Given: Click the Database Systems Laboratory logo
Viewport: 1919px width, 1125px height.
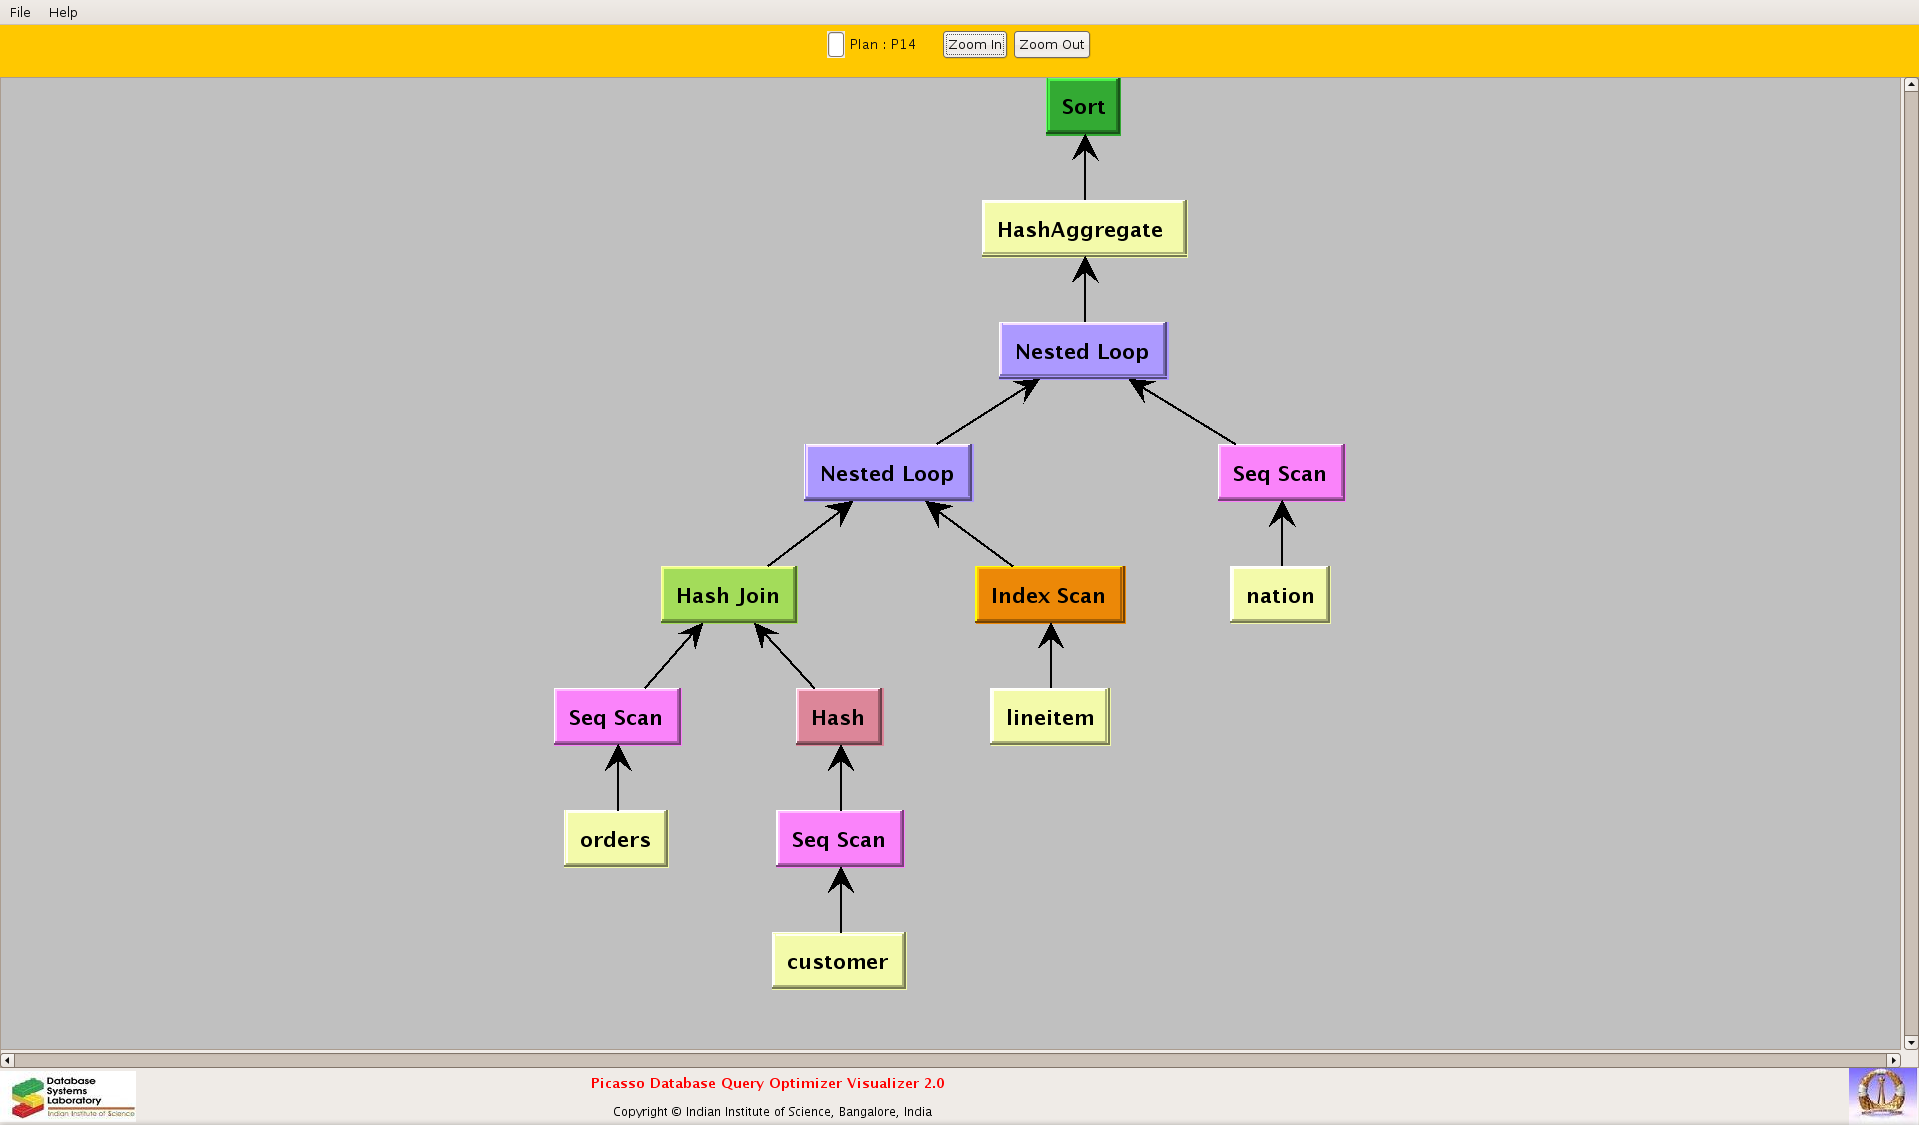Looking at the screenshot, I should click(x=72, y=1096).
